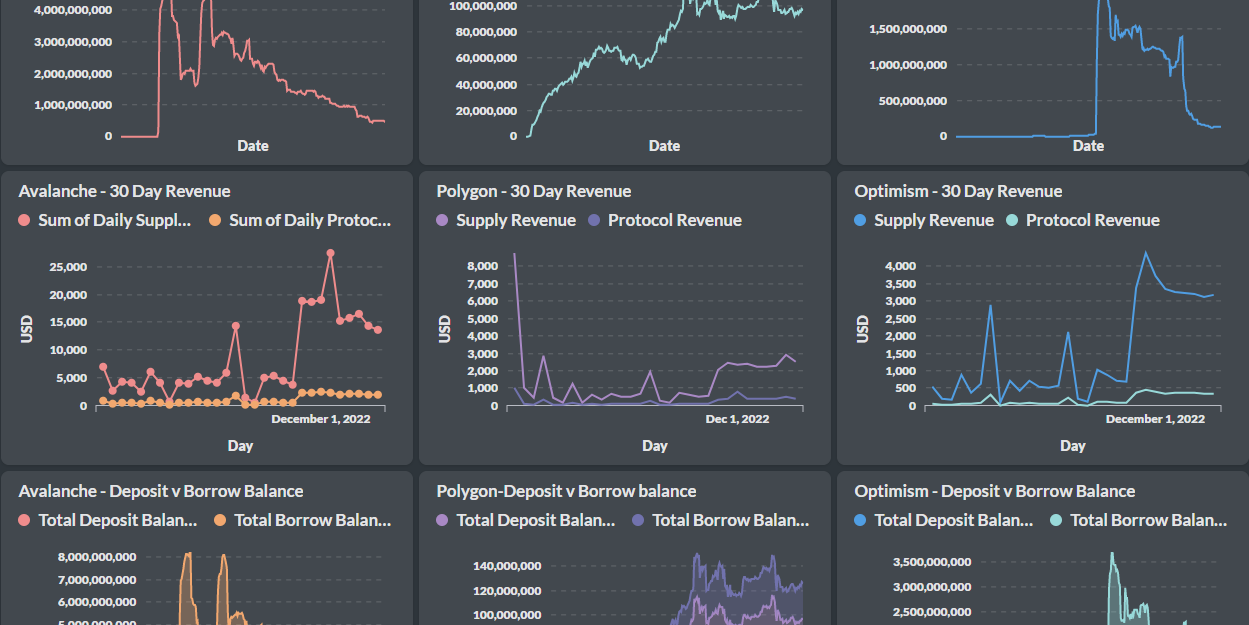Open the Avalanche - 30 Day Revenue card title
This screenshot has height=625, width=1249.
[x=124, y=191]
